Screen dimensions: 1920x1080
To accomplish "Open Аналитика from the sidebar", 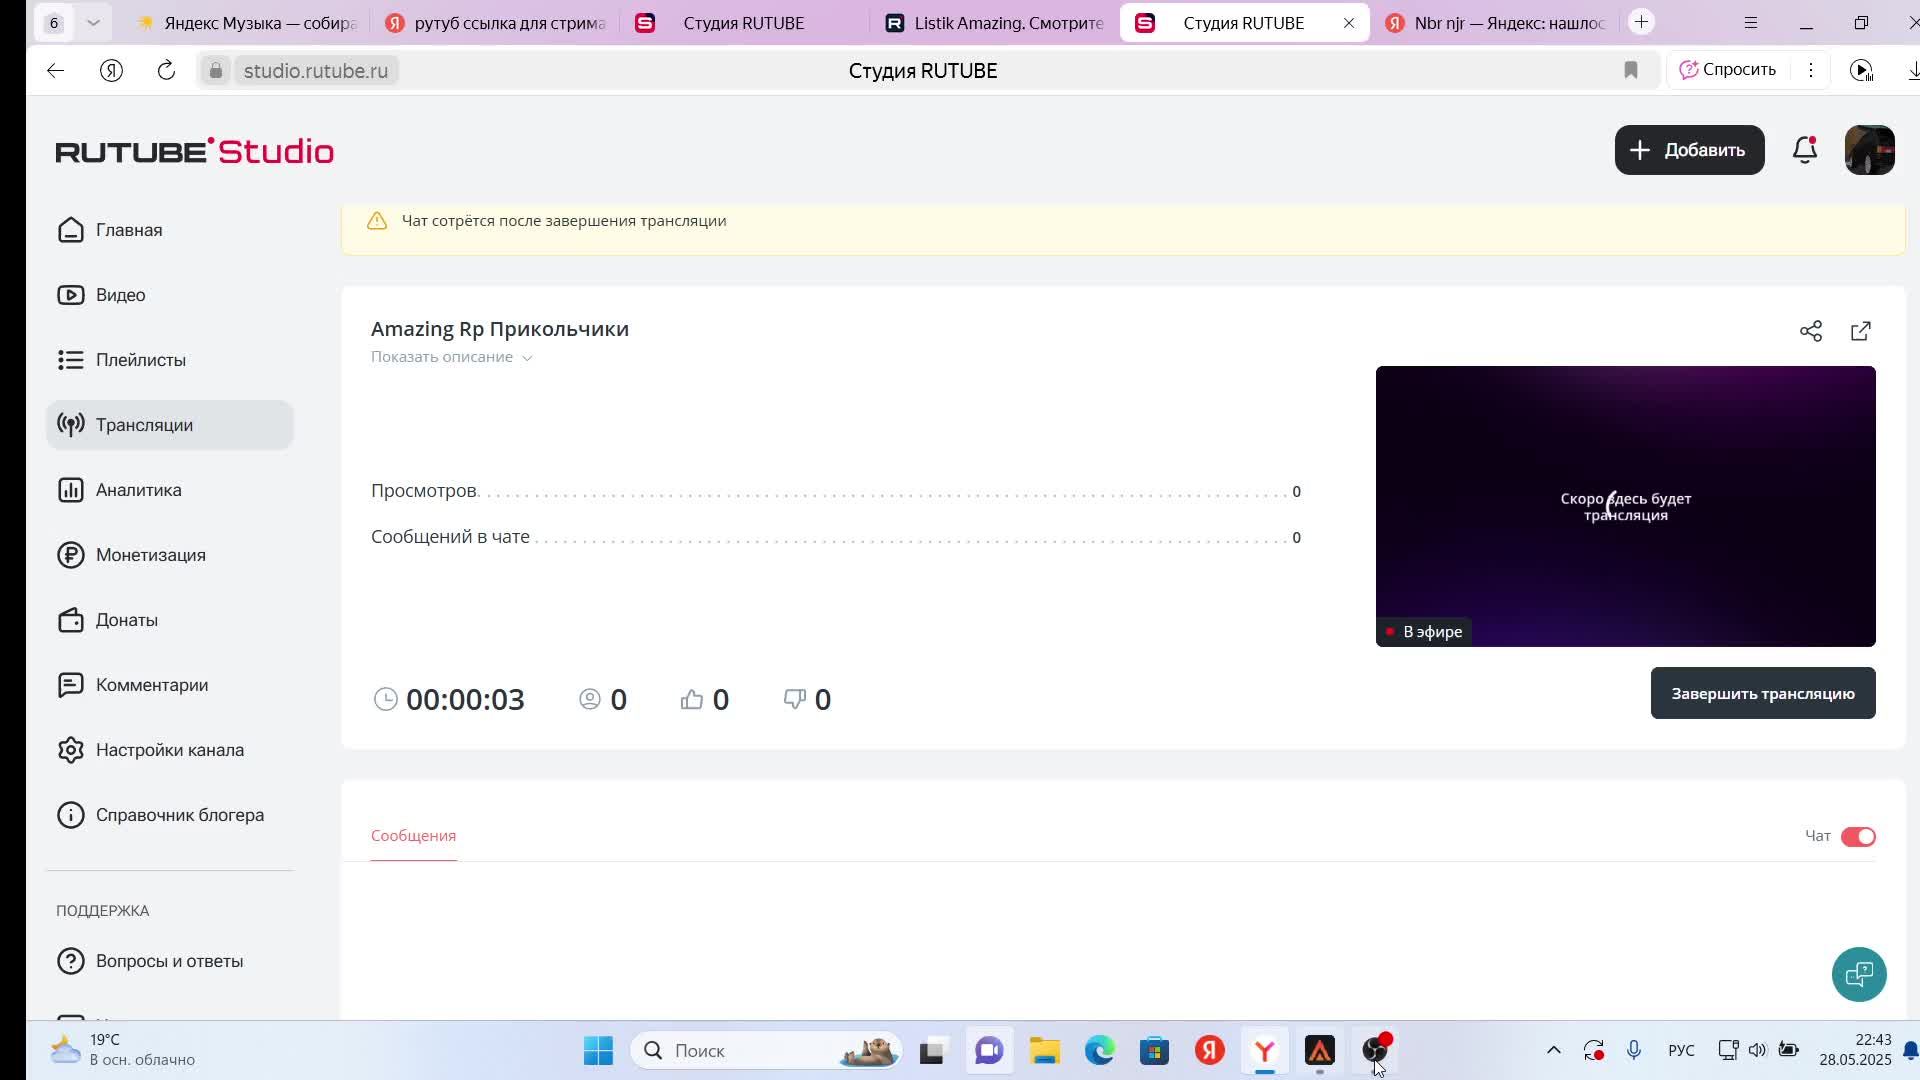I will pyautogui.click(x=138, y=490).
